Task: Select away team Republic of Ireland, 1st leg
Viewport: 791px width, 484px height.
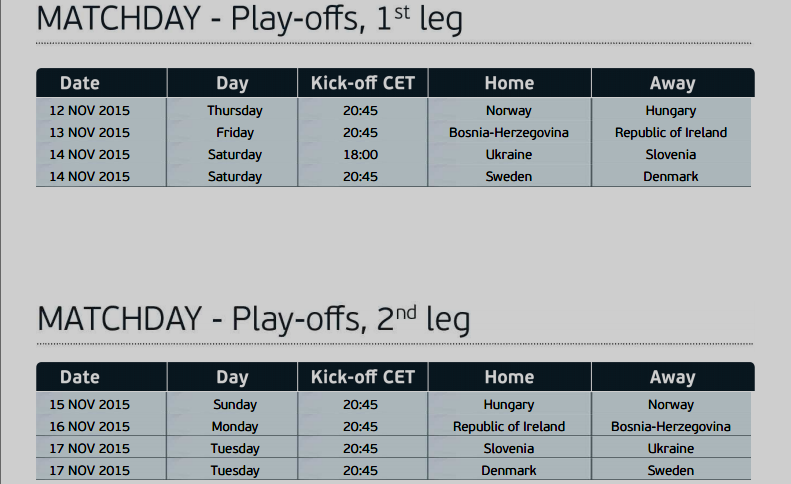Action: [671, 133]
